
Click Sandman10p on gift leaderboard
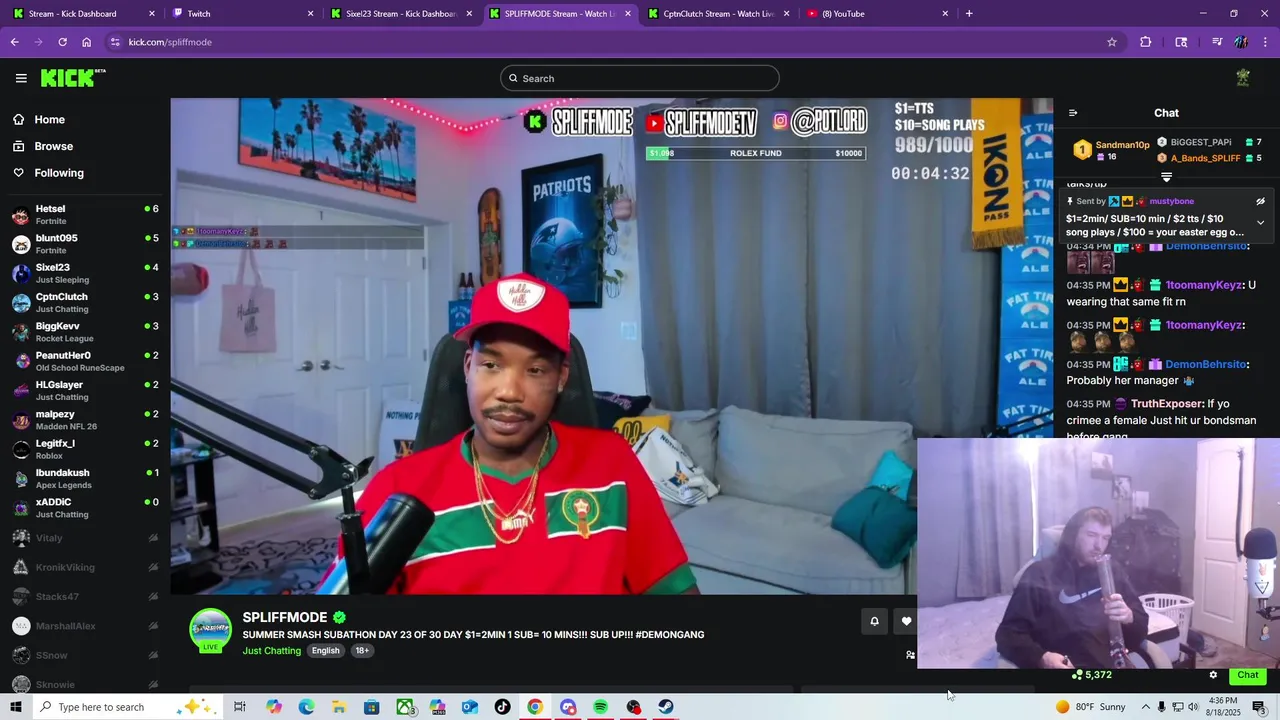point(1122,145)
